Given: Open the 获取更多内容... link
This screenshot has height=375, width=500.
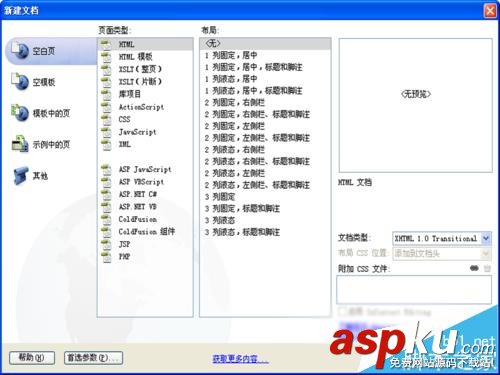Looking at the screenshot, I should point(240,359).
